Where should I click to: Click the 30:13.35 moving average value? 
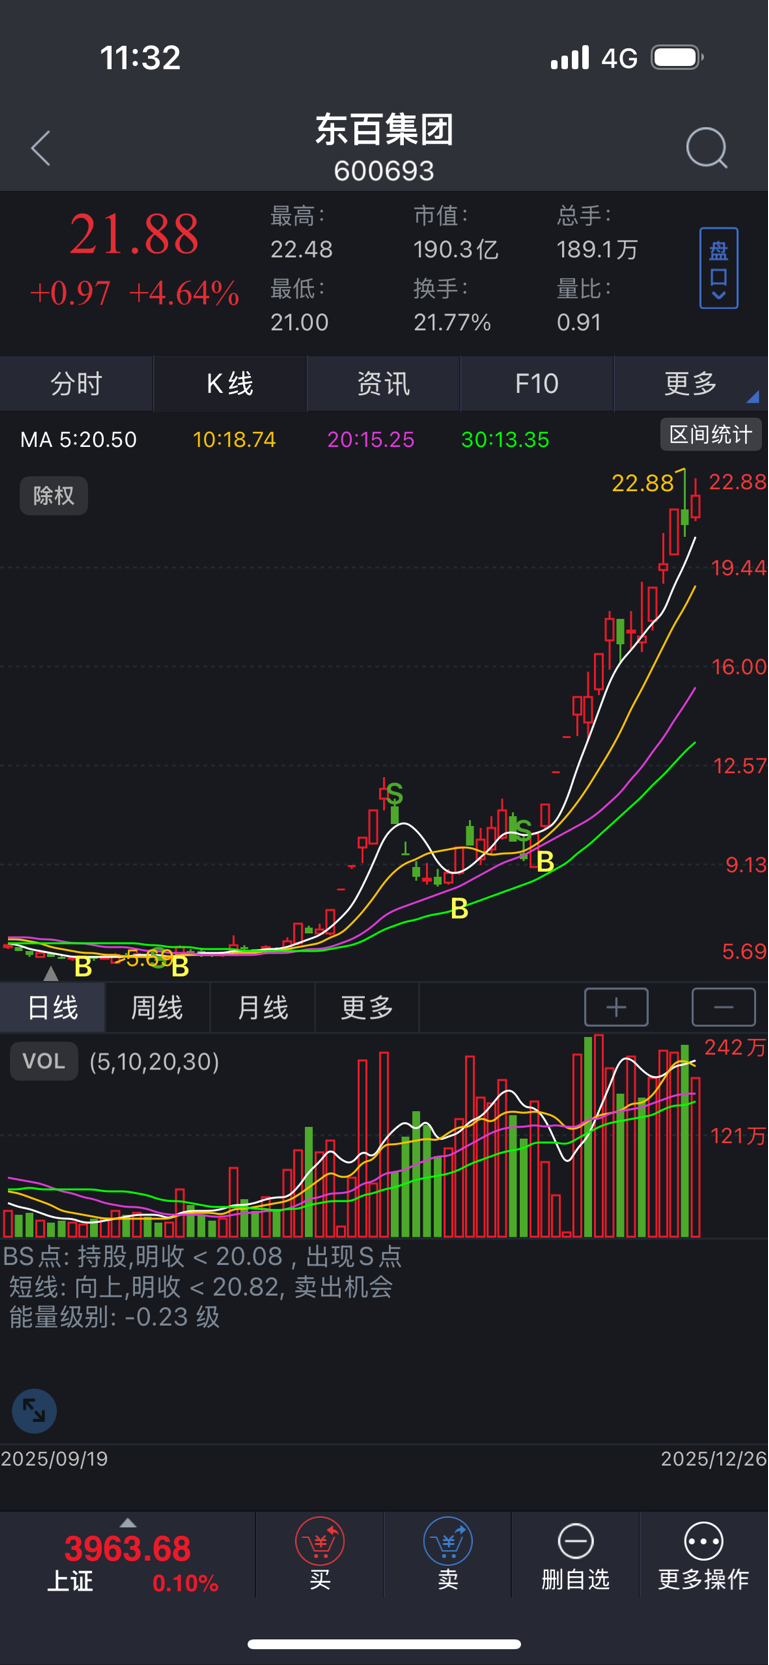(x=505, y=440)
